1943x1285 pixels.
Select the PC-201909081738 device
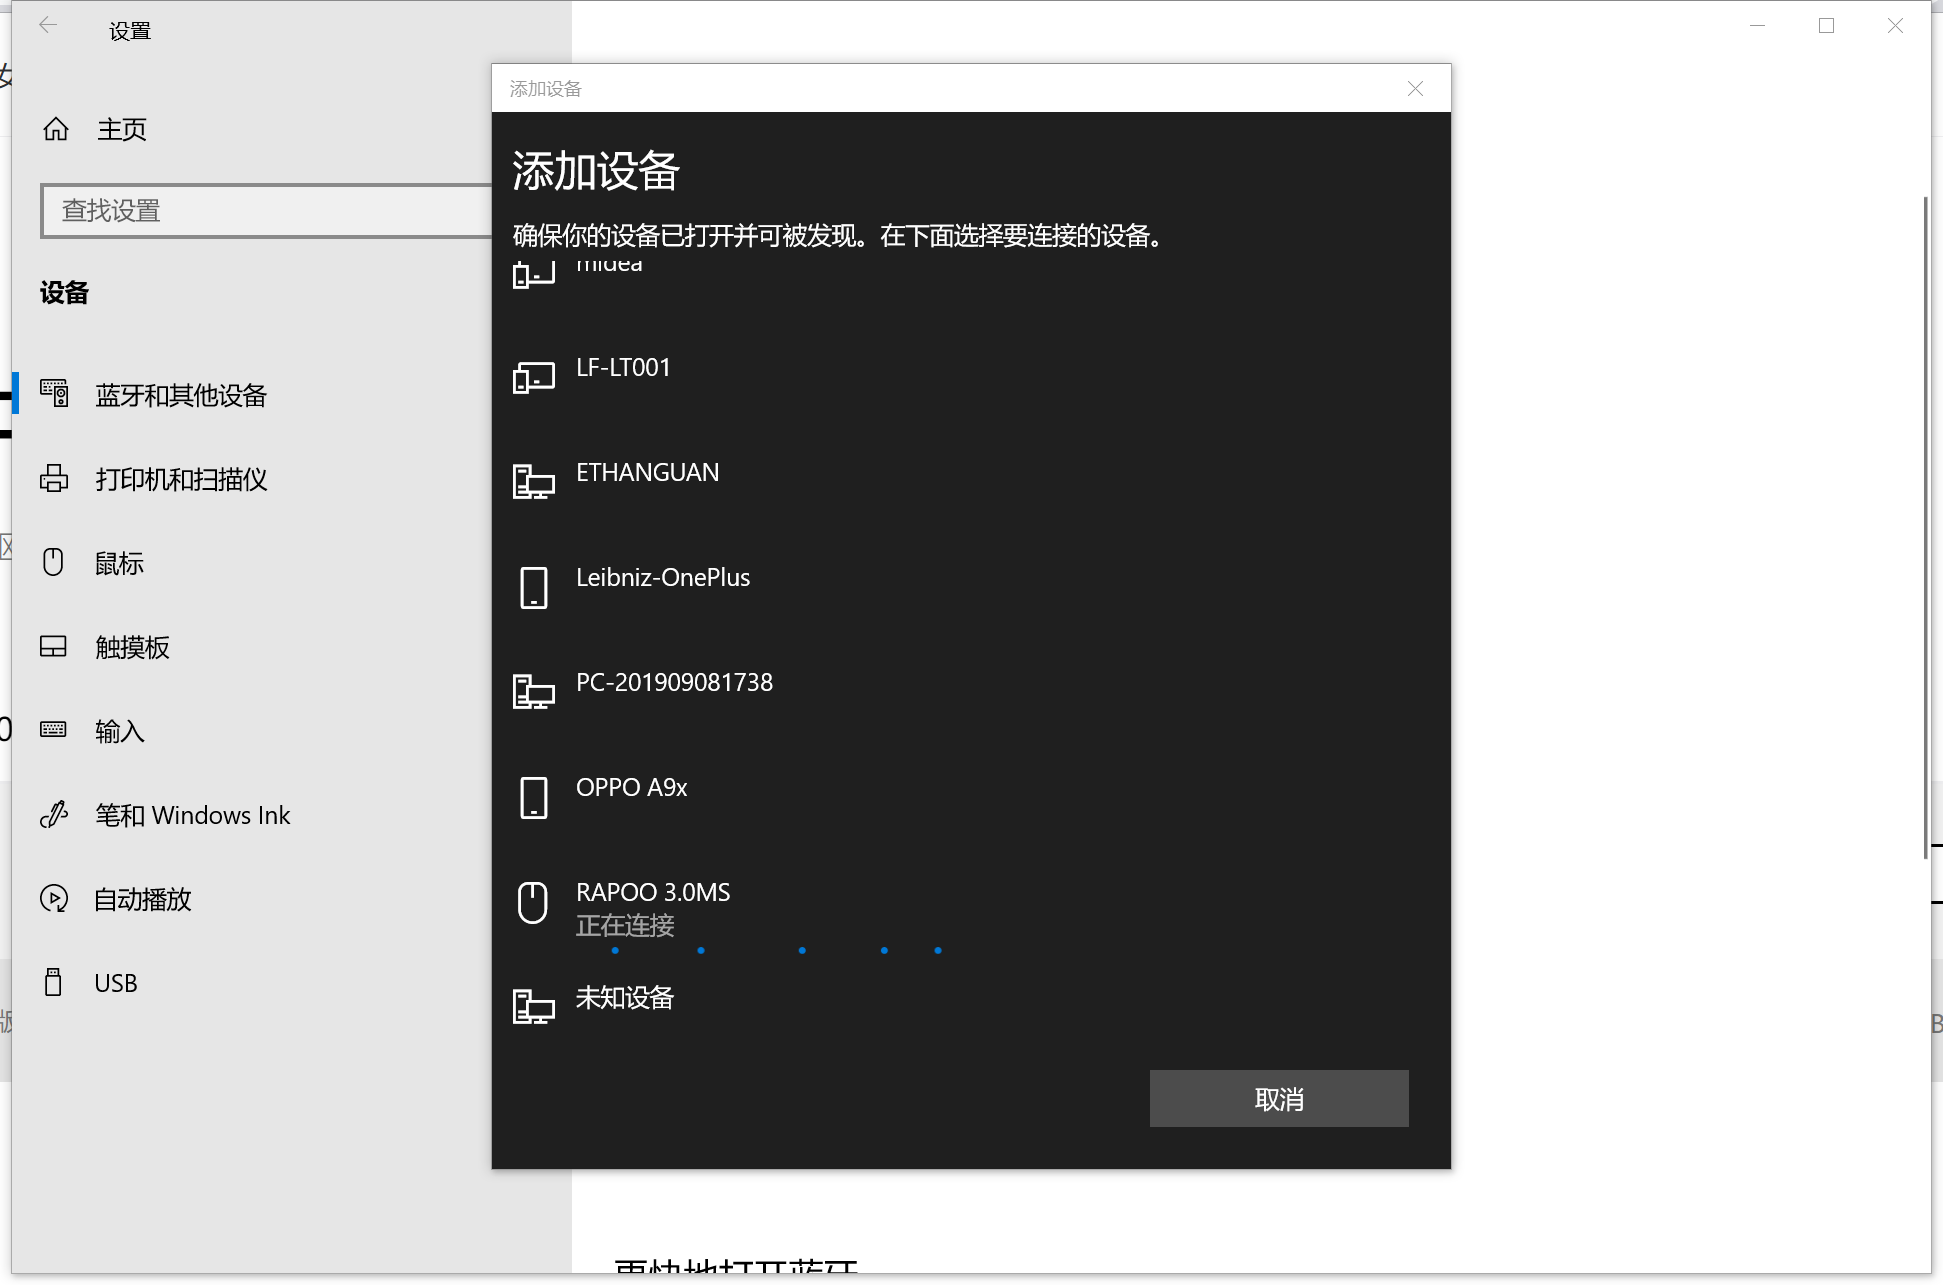(674, 683)
